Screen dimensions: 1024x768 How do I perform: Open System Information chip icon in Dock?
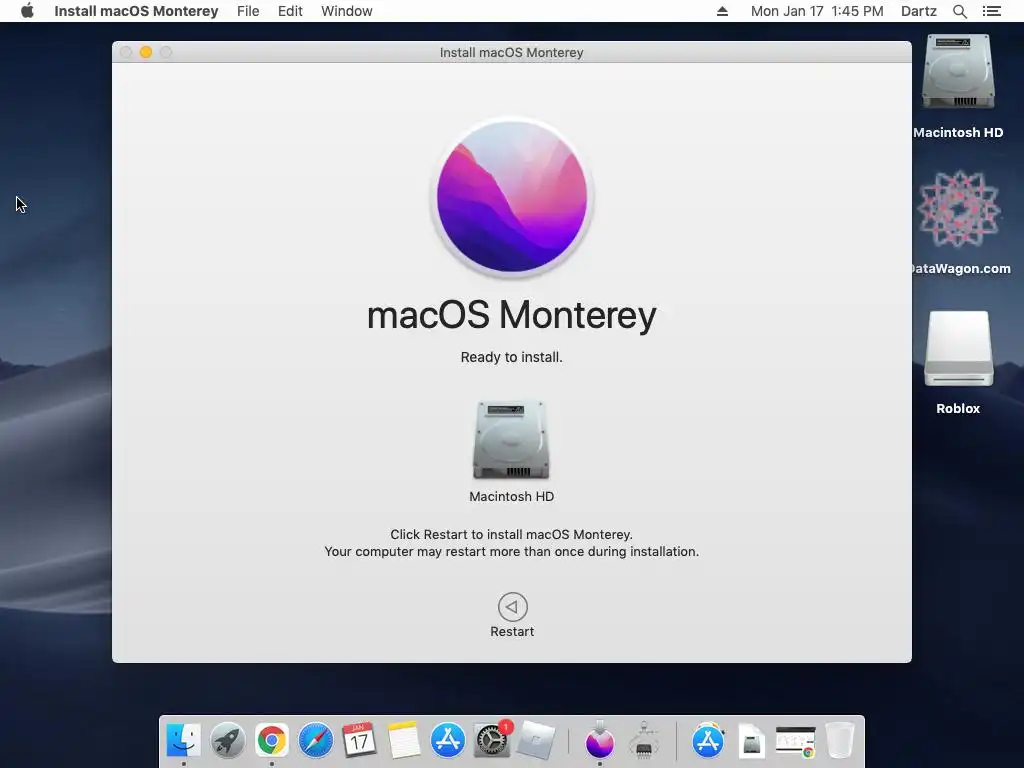(644, 741)
